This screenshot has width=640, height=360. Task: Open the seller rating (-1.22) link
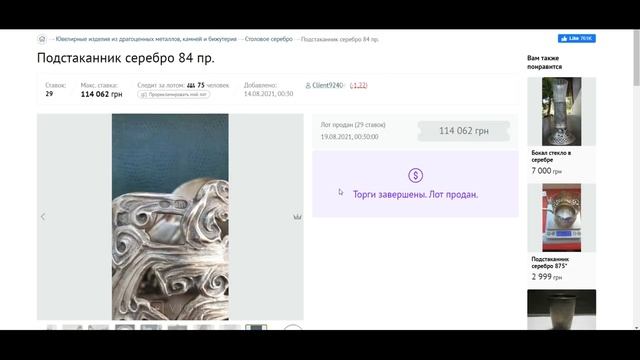point(358,85)
